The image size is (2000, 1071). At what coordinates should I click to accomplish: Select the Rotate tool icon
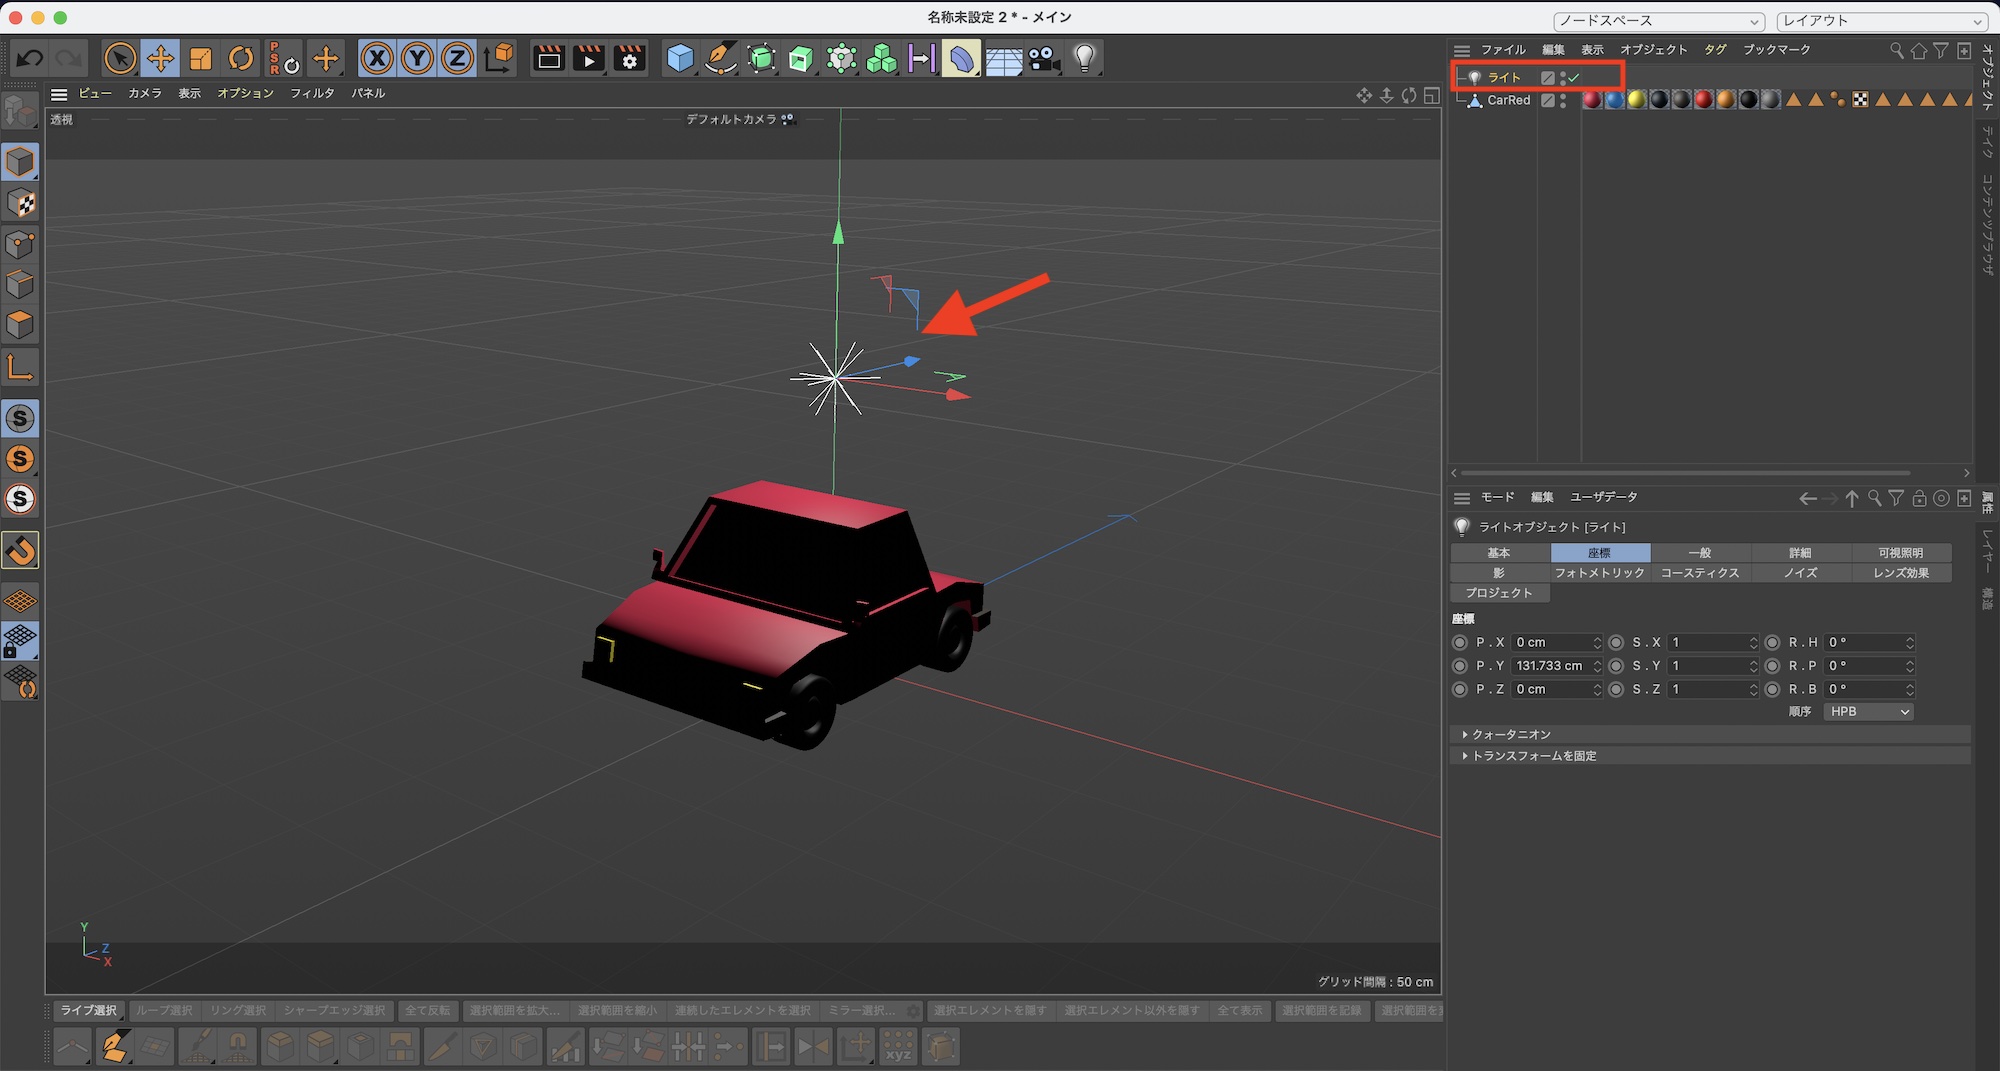pyautogui.click(x=241, y=59)
